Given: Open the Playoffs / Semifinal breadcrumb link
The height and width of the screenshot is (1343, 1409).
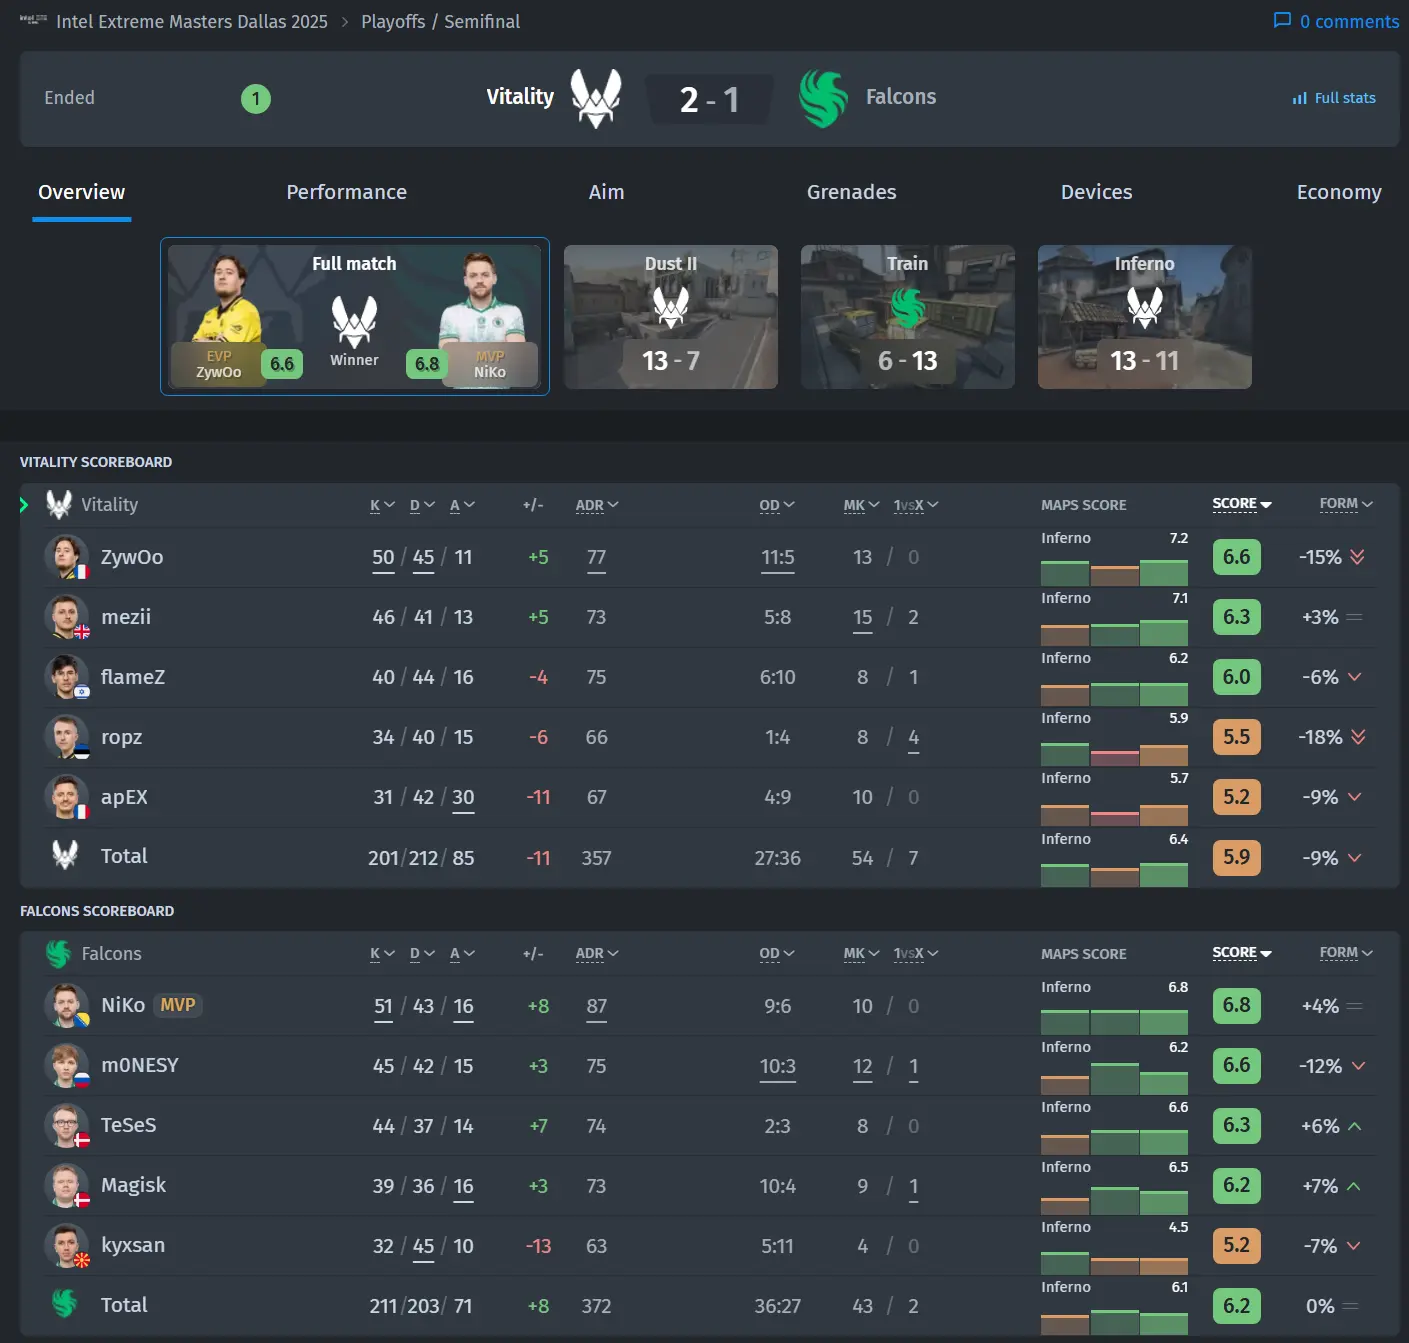Looking at the screenshot, I should click(440, 21).
